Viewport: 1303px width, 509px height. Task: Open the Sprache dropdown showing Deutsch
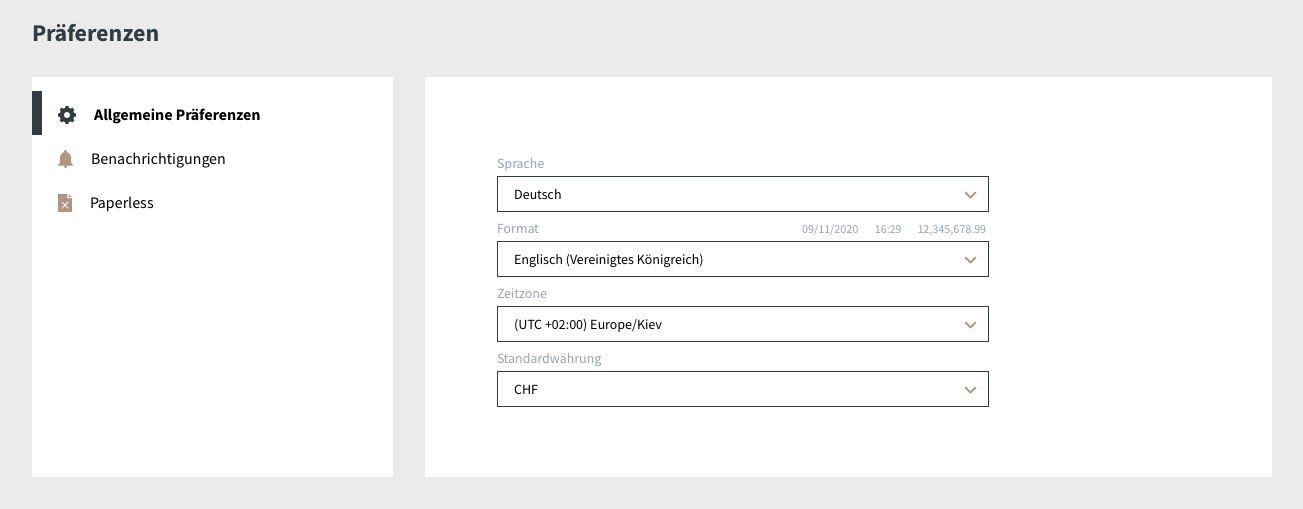click(742, 194)
